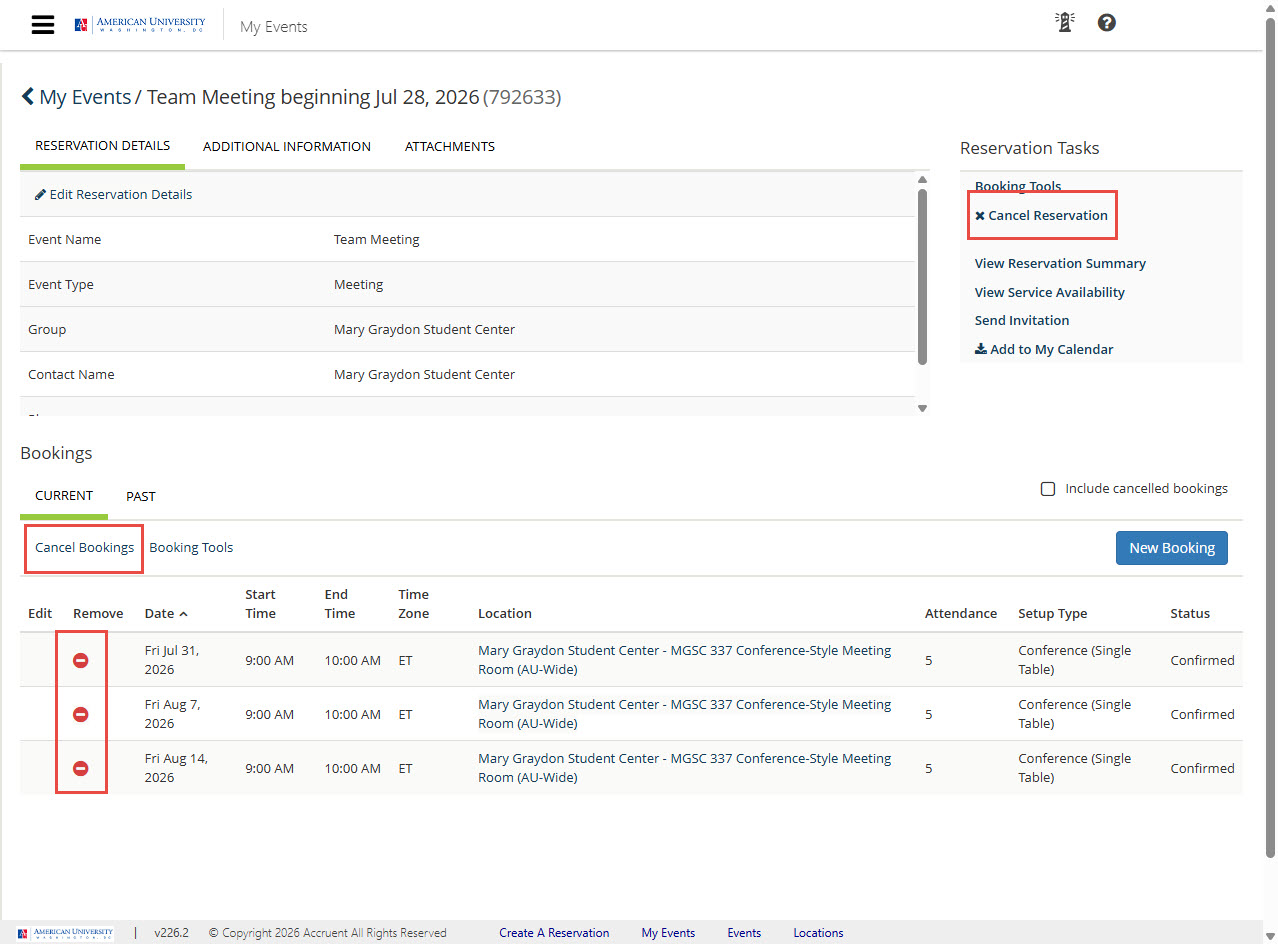Remove the Fri Aug 14, 2026 booking

81,768
